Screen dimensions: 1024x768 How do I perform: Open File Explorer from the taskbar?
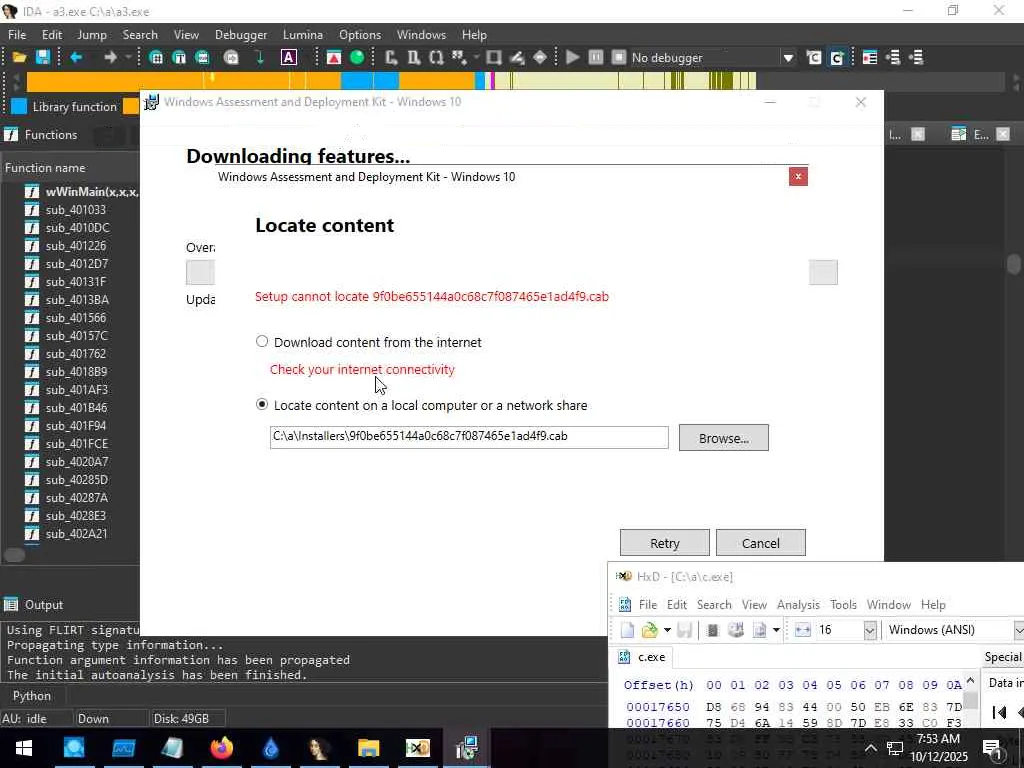(368, 748)
